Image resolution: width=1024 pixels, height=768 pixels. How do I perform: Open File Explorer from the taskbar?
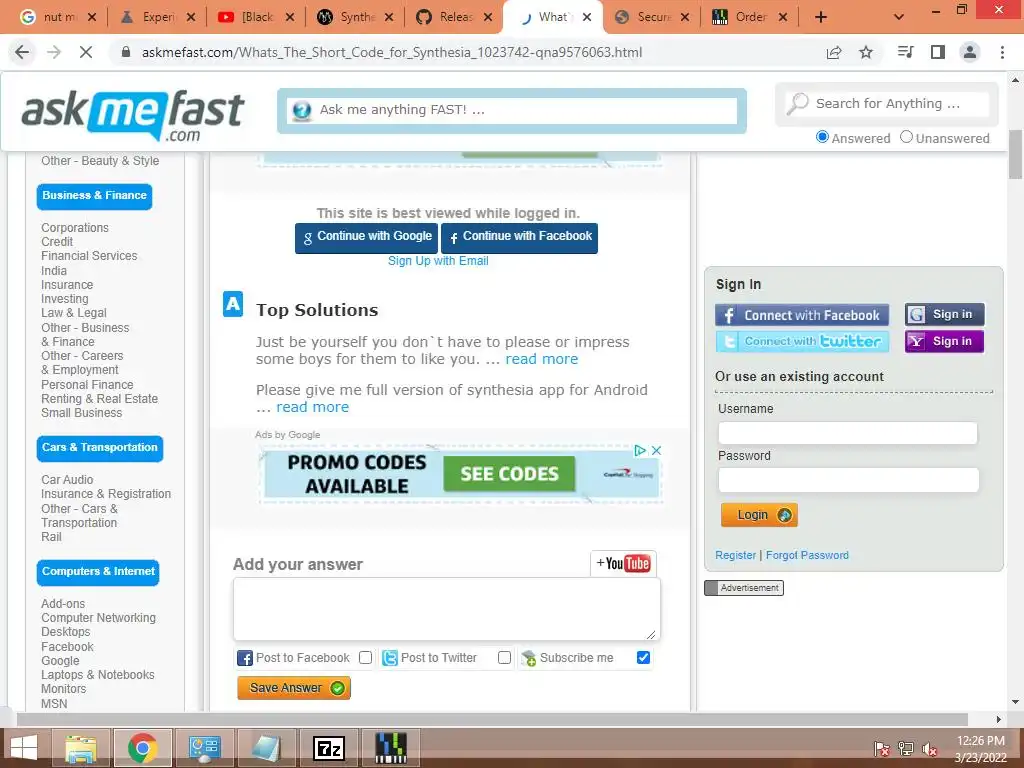point(80,748)
